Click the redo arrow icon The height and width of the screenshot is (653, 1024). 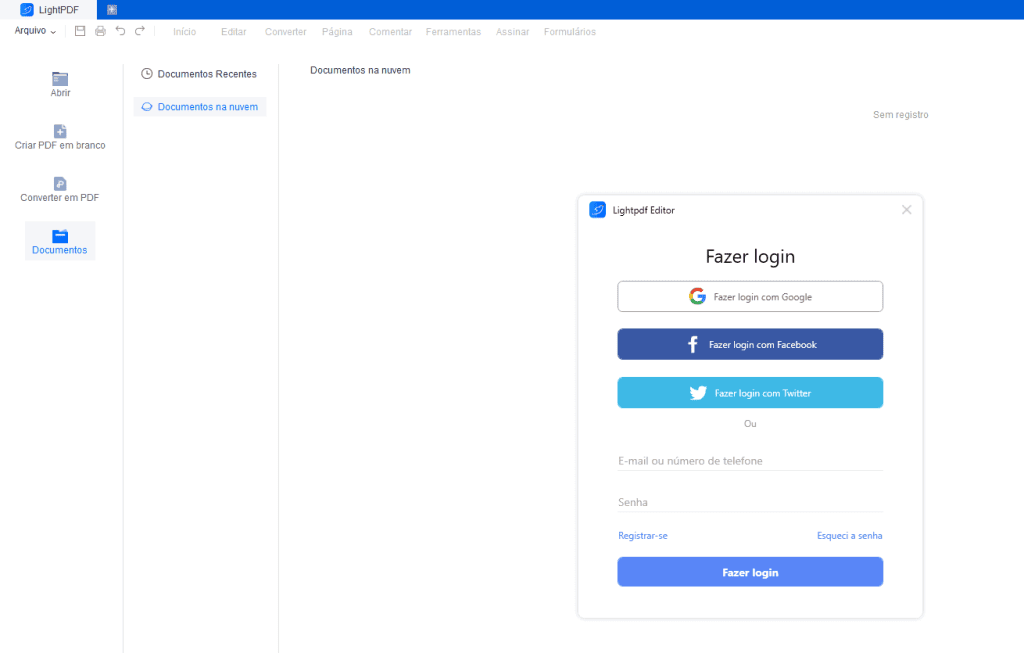pos(140,31)
